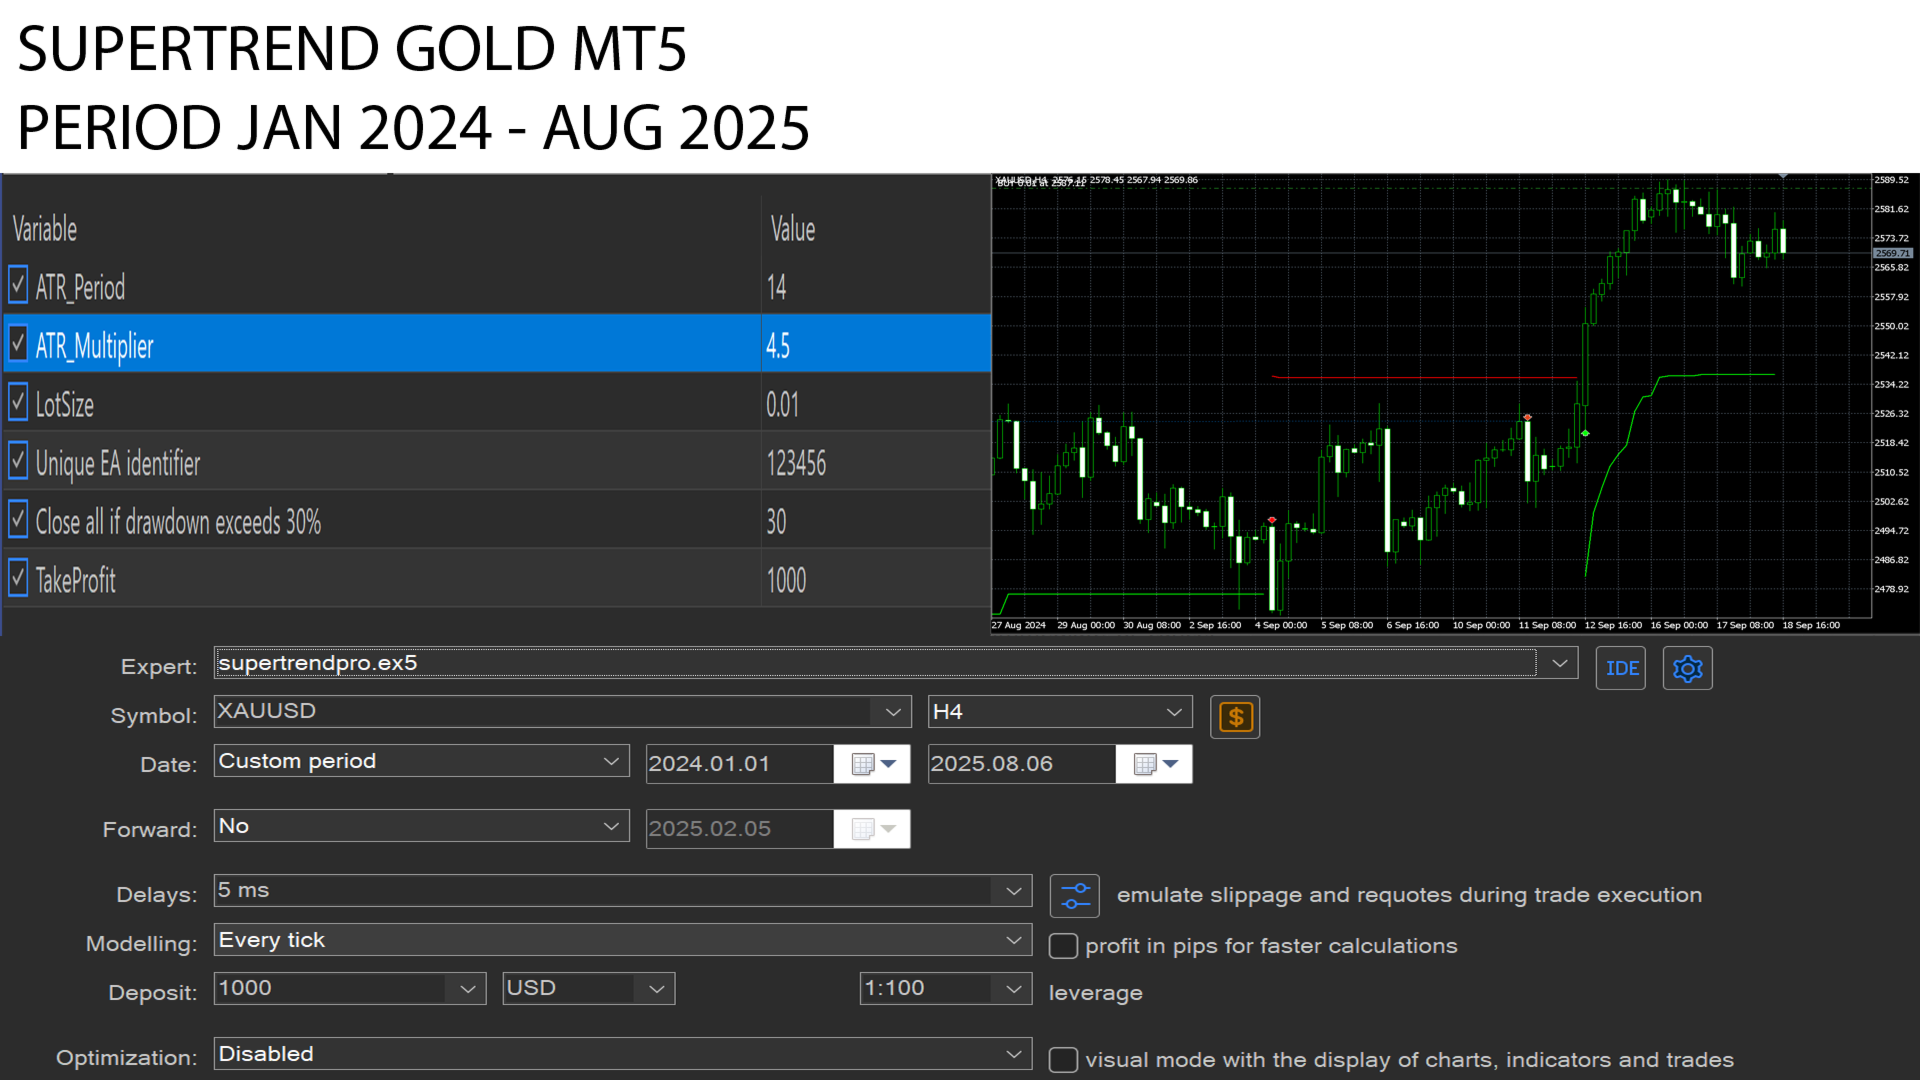
Task: Select EA identifier value 123456
Action: click(796, 463)
